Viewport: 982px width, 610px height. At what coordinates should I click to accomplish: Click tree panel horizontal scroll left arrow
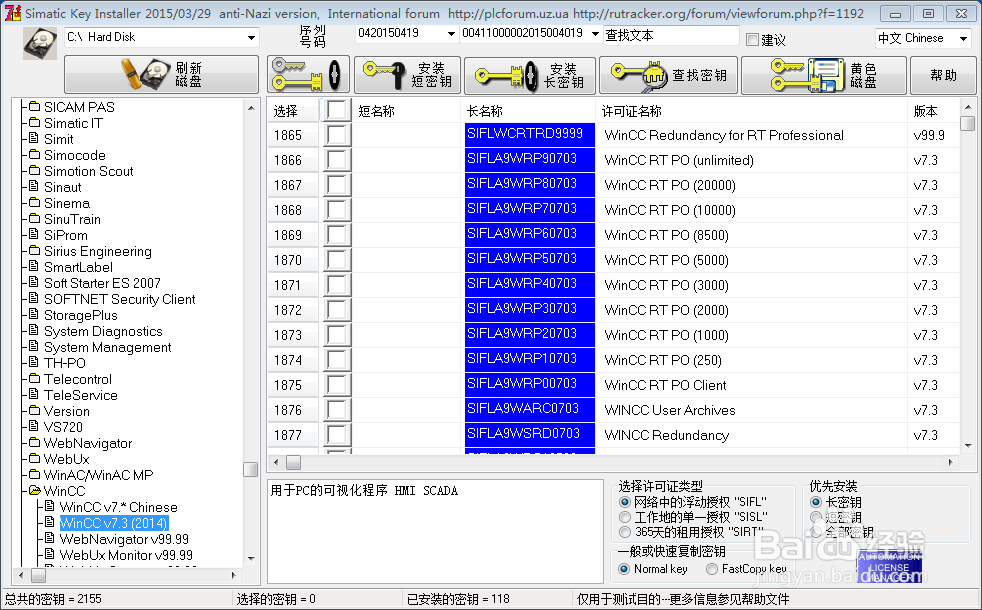click(22, 574)
